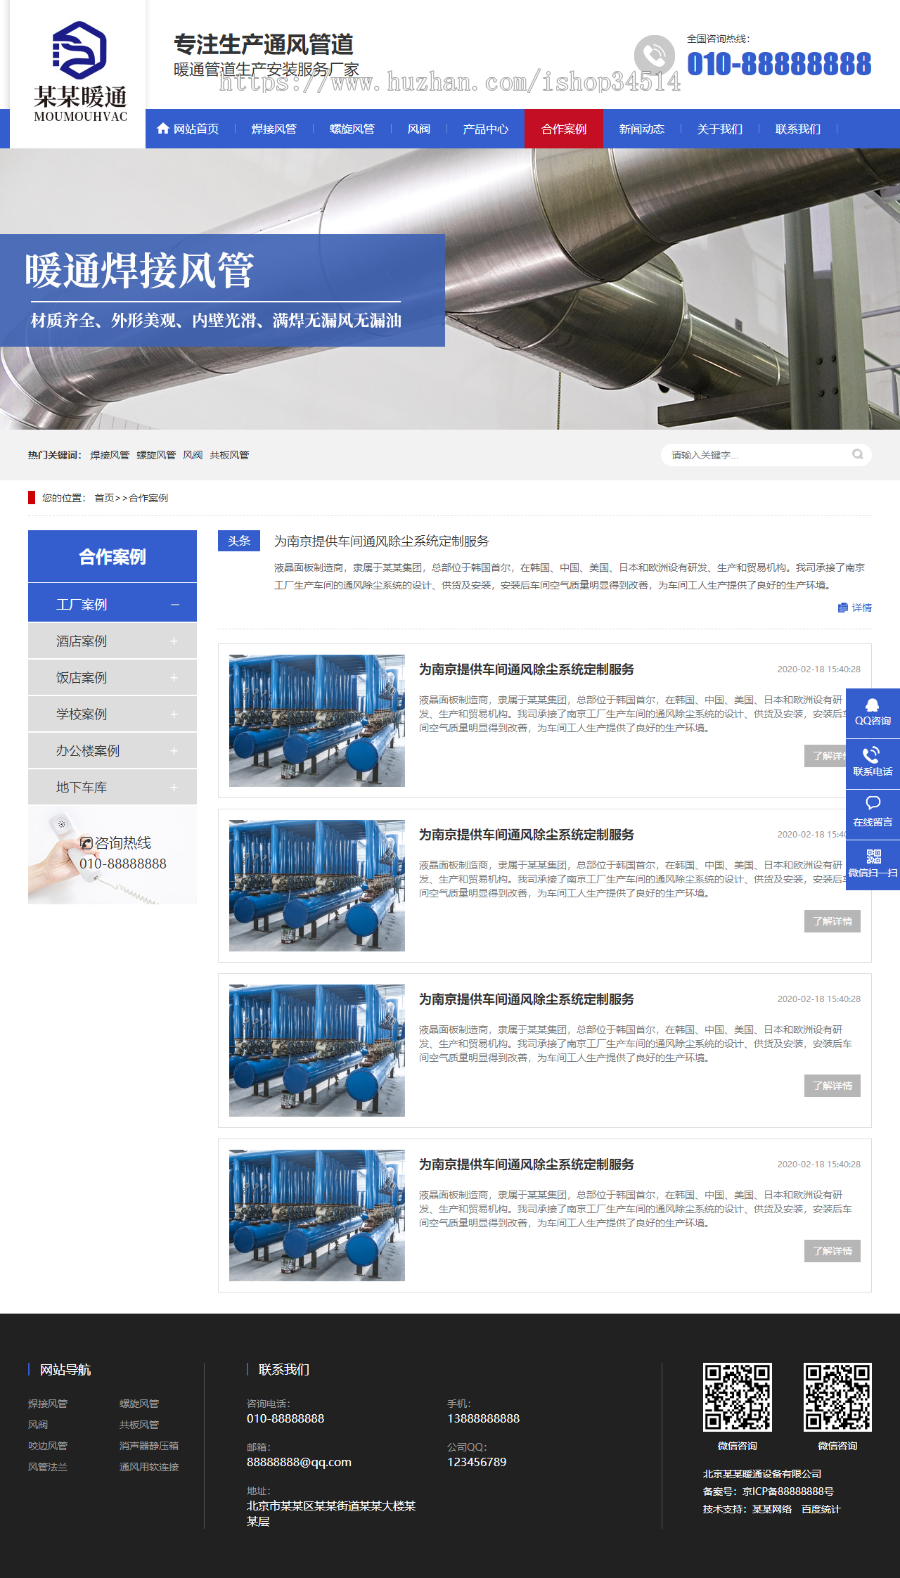Click the home icon next to 网站首页
The height and width of the screenshot is (1578, 900).
[163, 129]
